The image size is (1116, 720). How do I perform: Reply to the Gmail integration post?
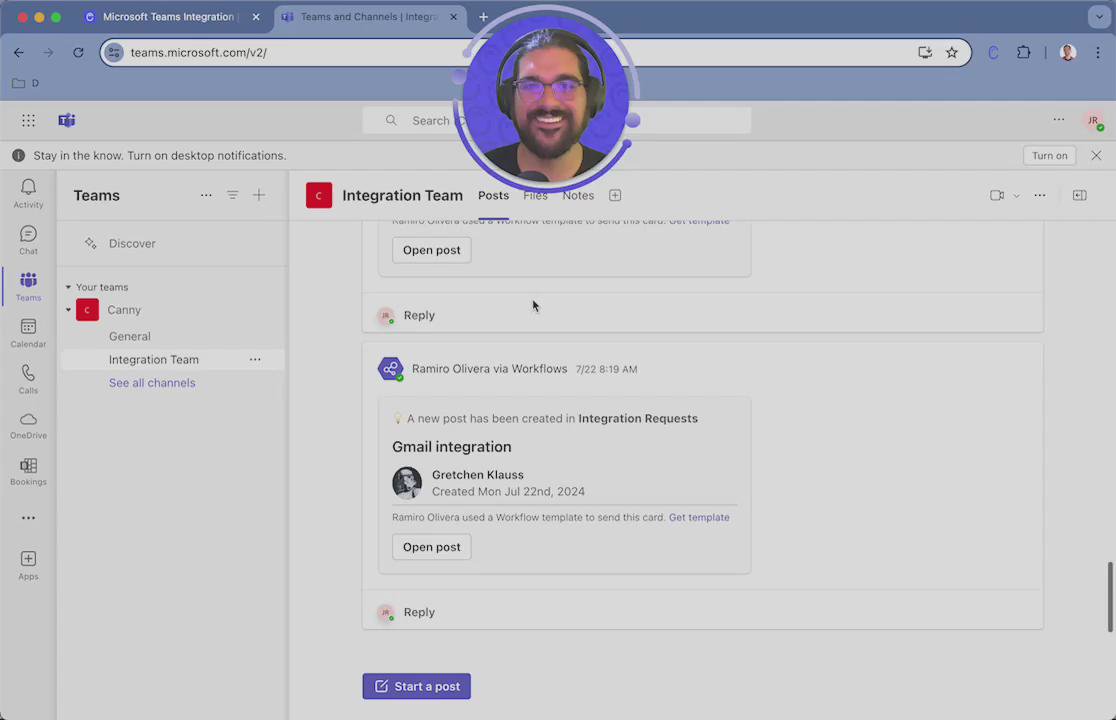pyautogui.click(x=418, y=612)
